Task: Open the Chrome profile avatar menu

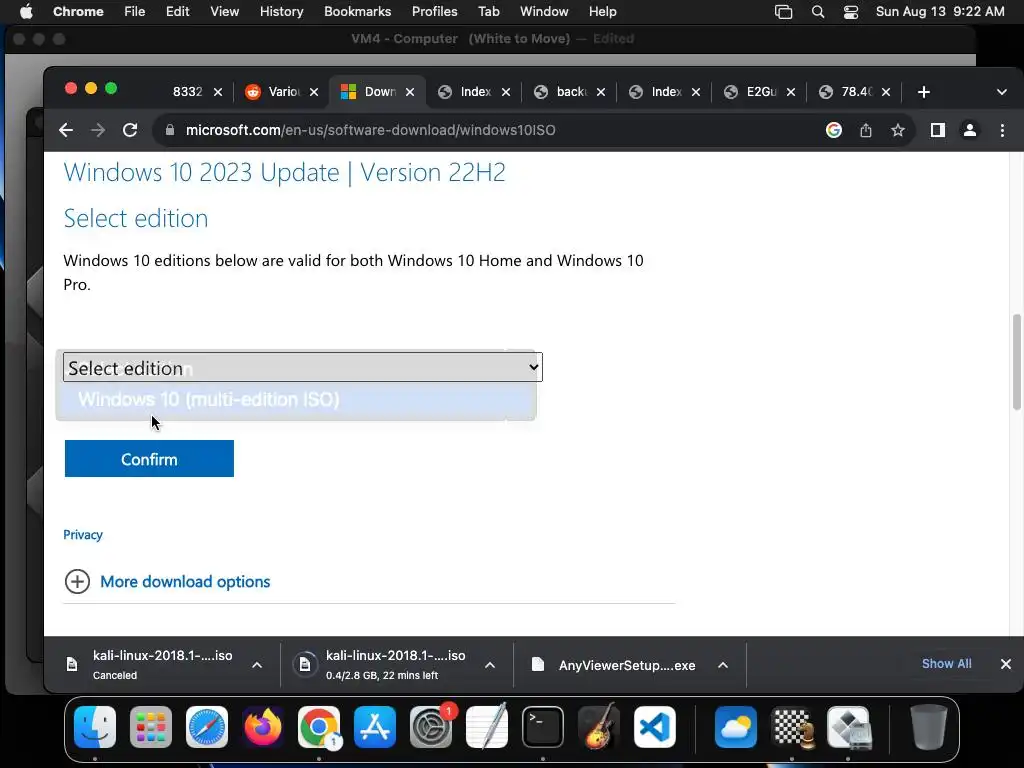Action: coord(970,130)
